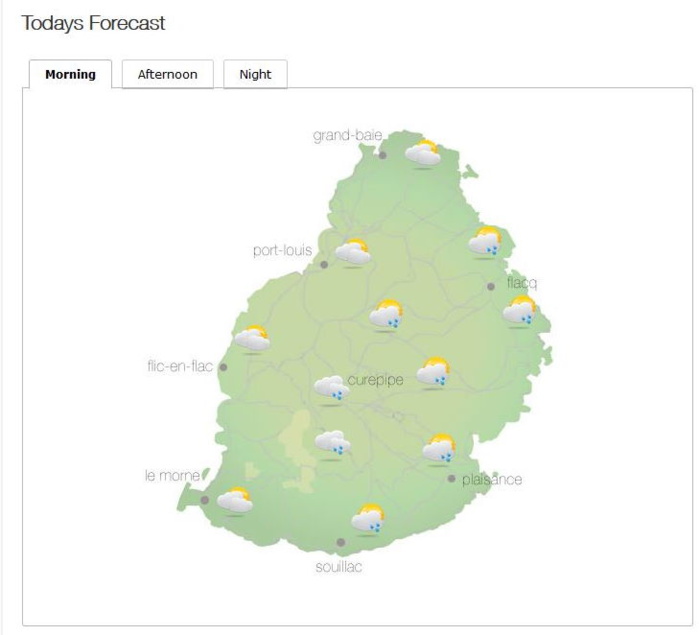Click the rain cloud icon left of curepipe label
699x635 pixels.
coord(330,389)
